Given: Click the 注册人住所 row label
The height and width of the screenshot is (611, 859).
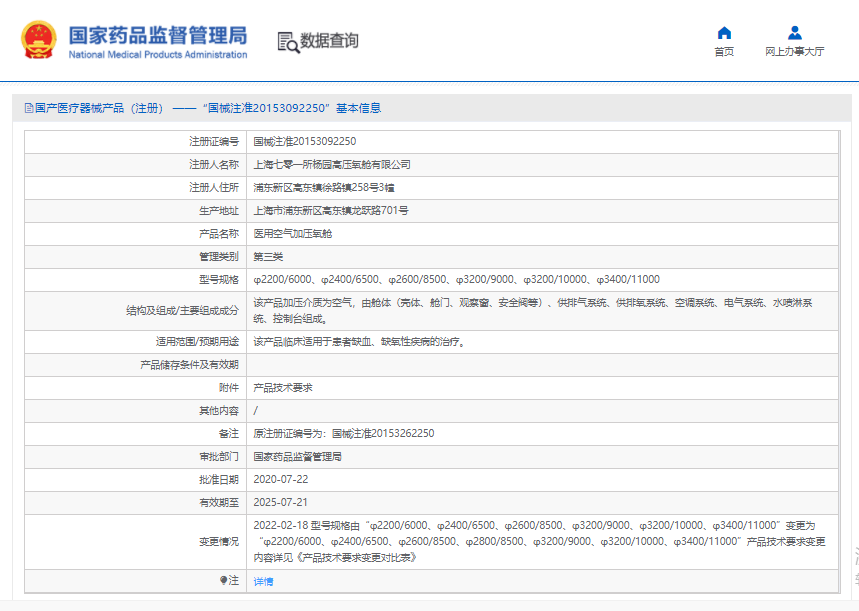Looking at the screenshot, I should click(214, 187).
